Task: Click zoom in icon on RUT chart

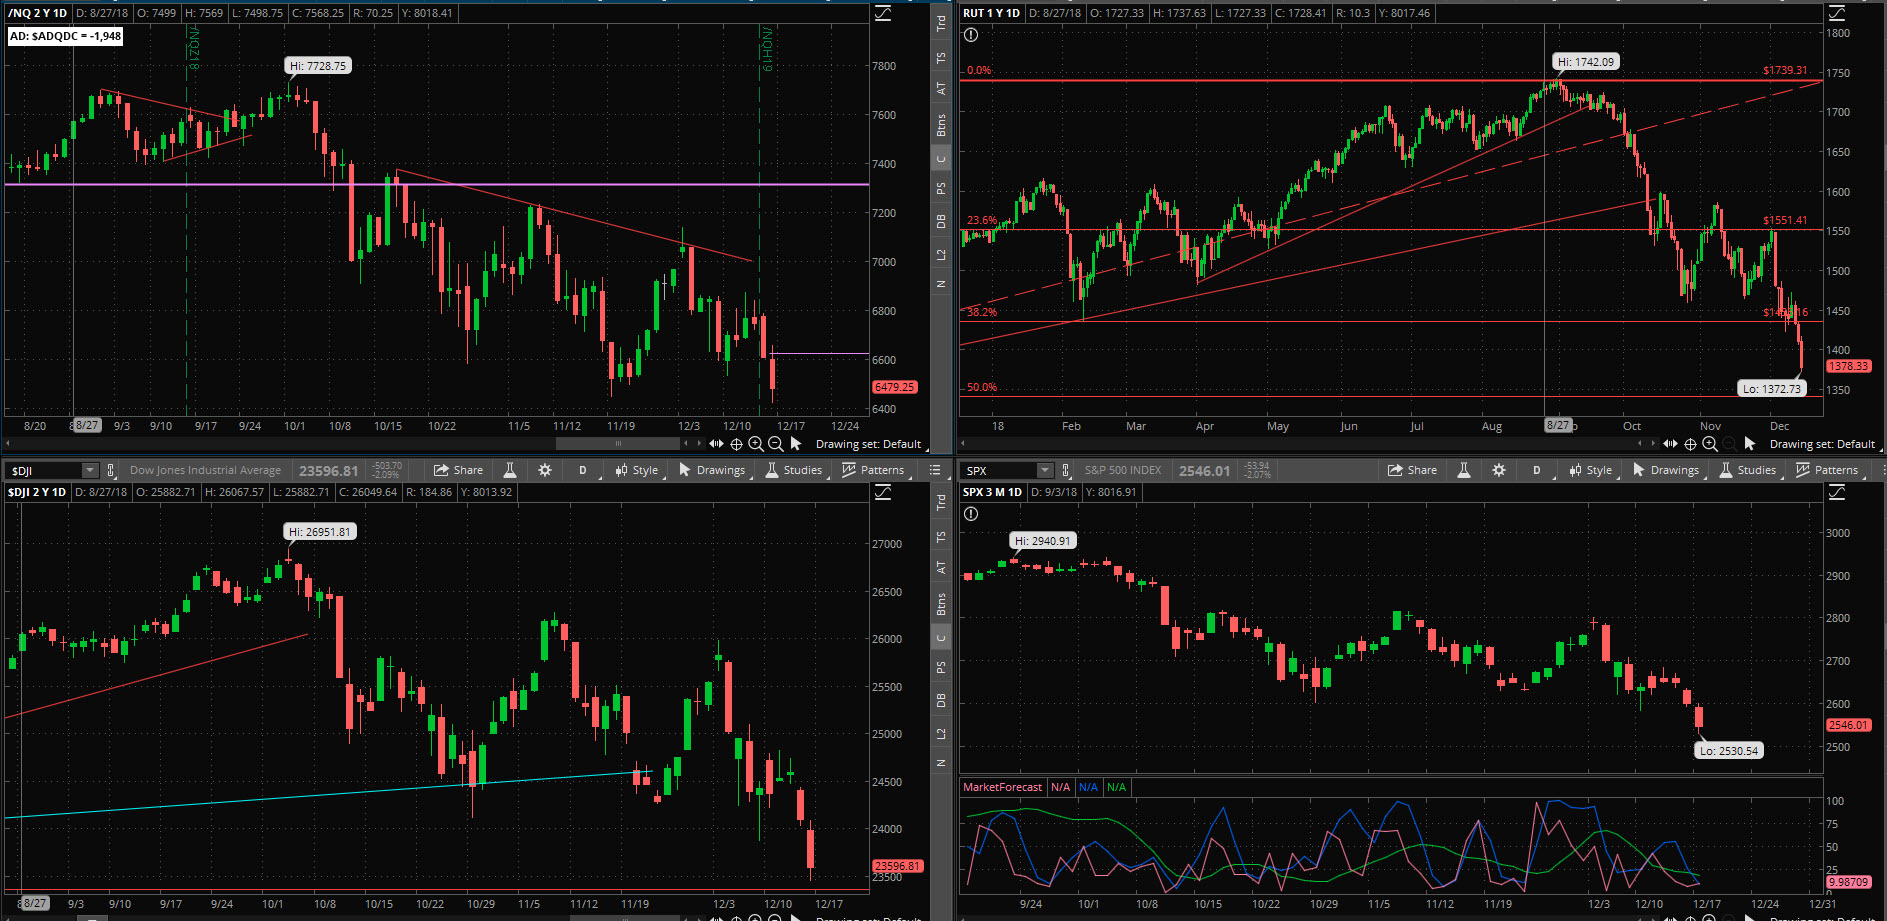Action: click(x=1710, y=444)
